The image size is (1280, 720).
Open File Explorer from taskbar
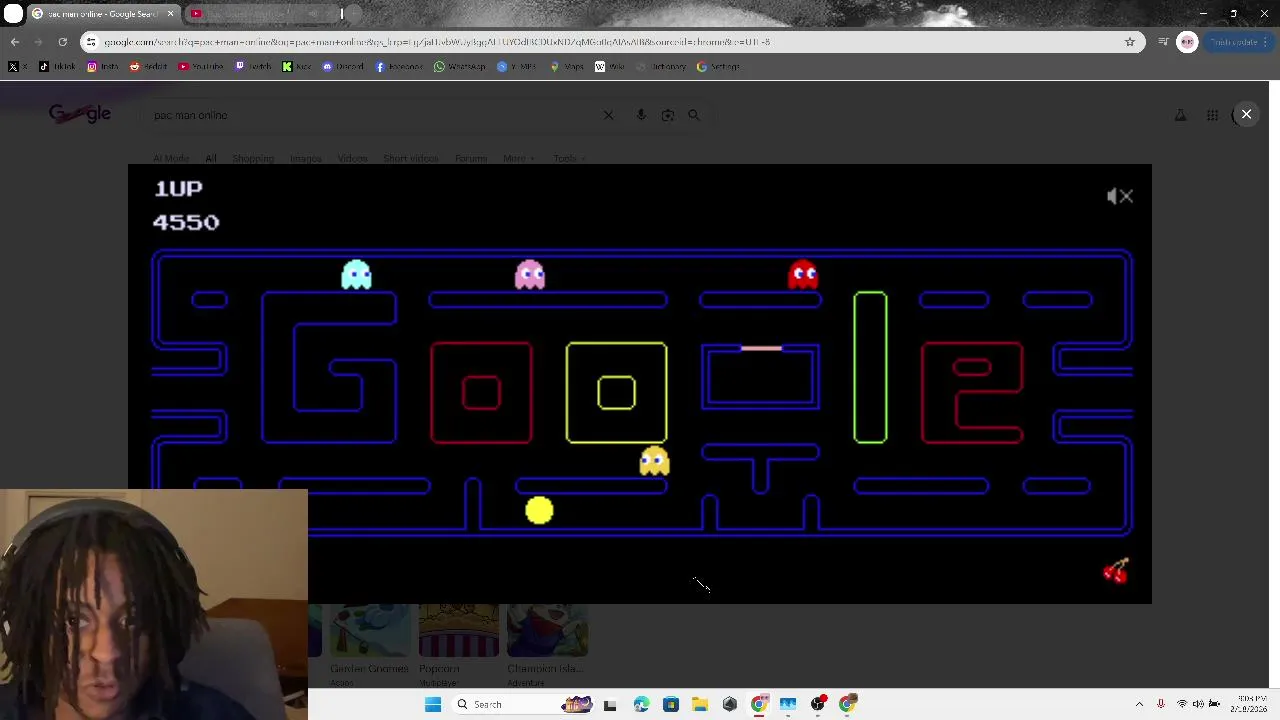coord(699,704)
